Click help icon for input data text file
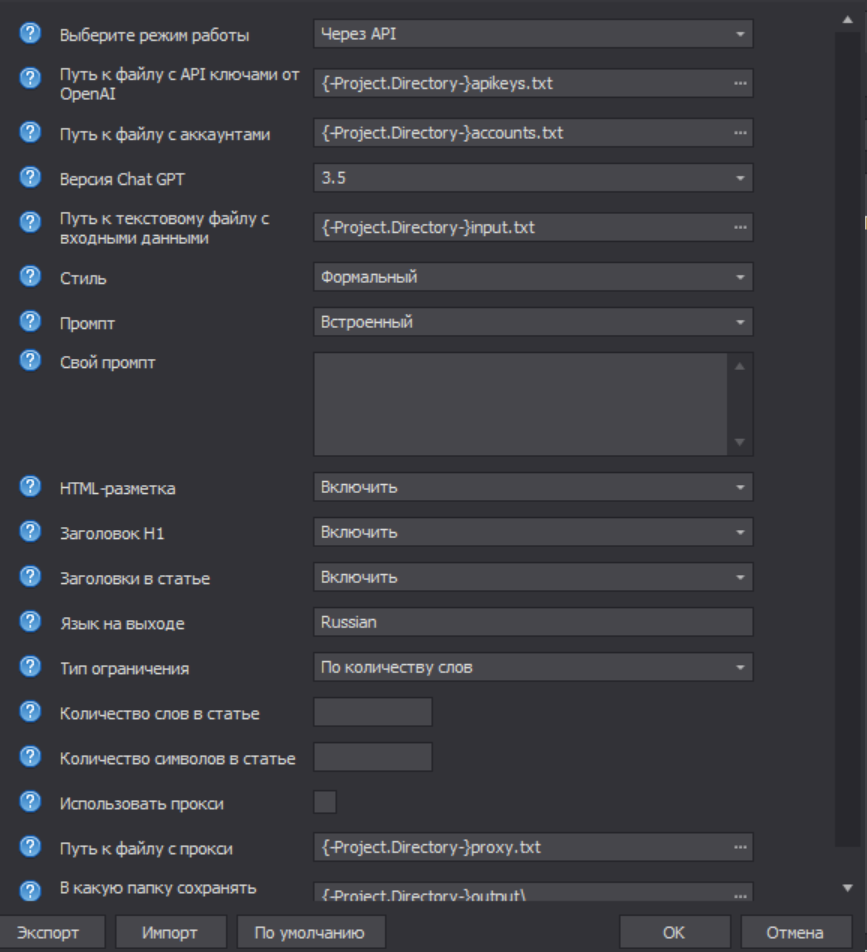This screenshot has width=867, height=952. (x=30, y=222)
